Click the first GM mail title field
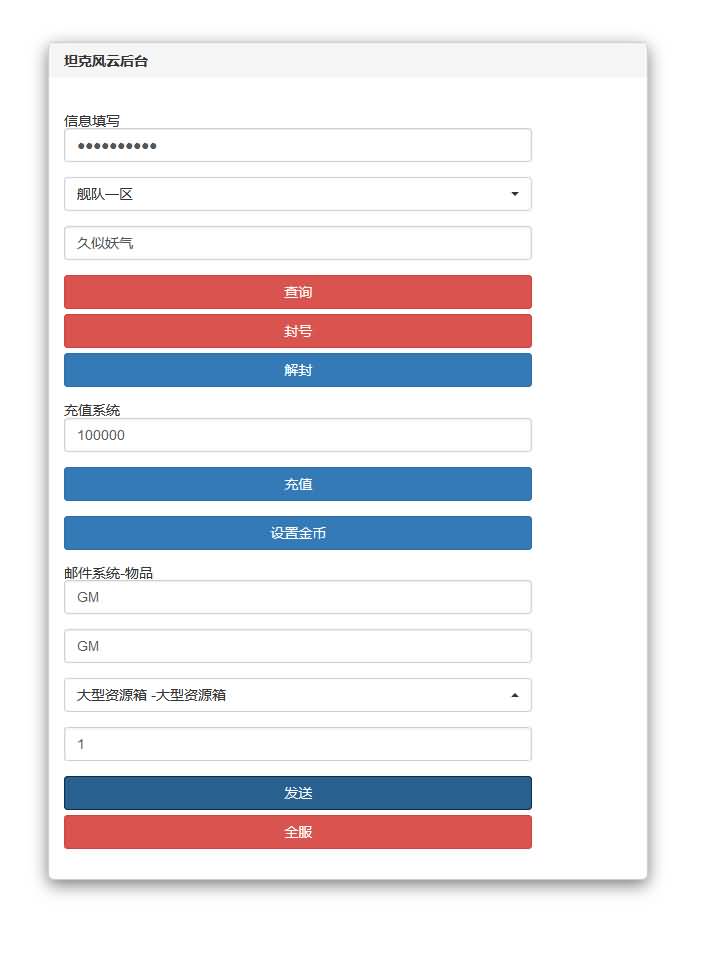 (297, 597)
